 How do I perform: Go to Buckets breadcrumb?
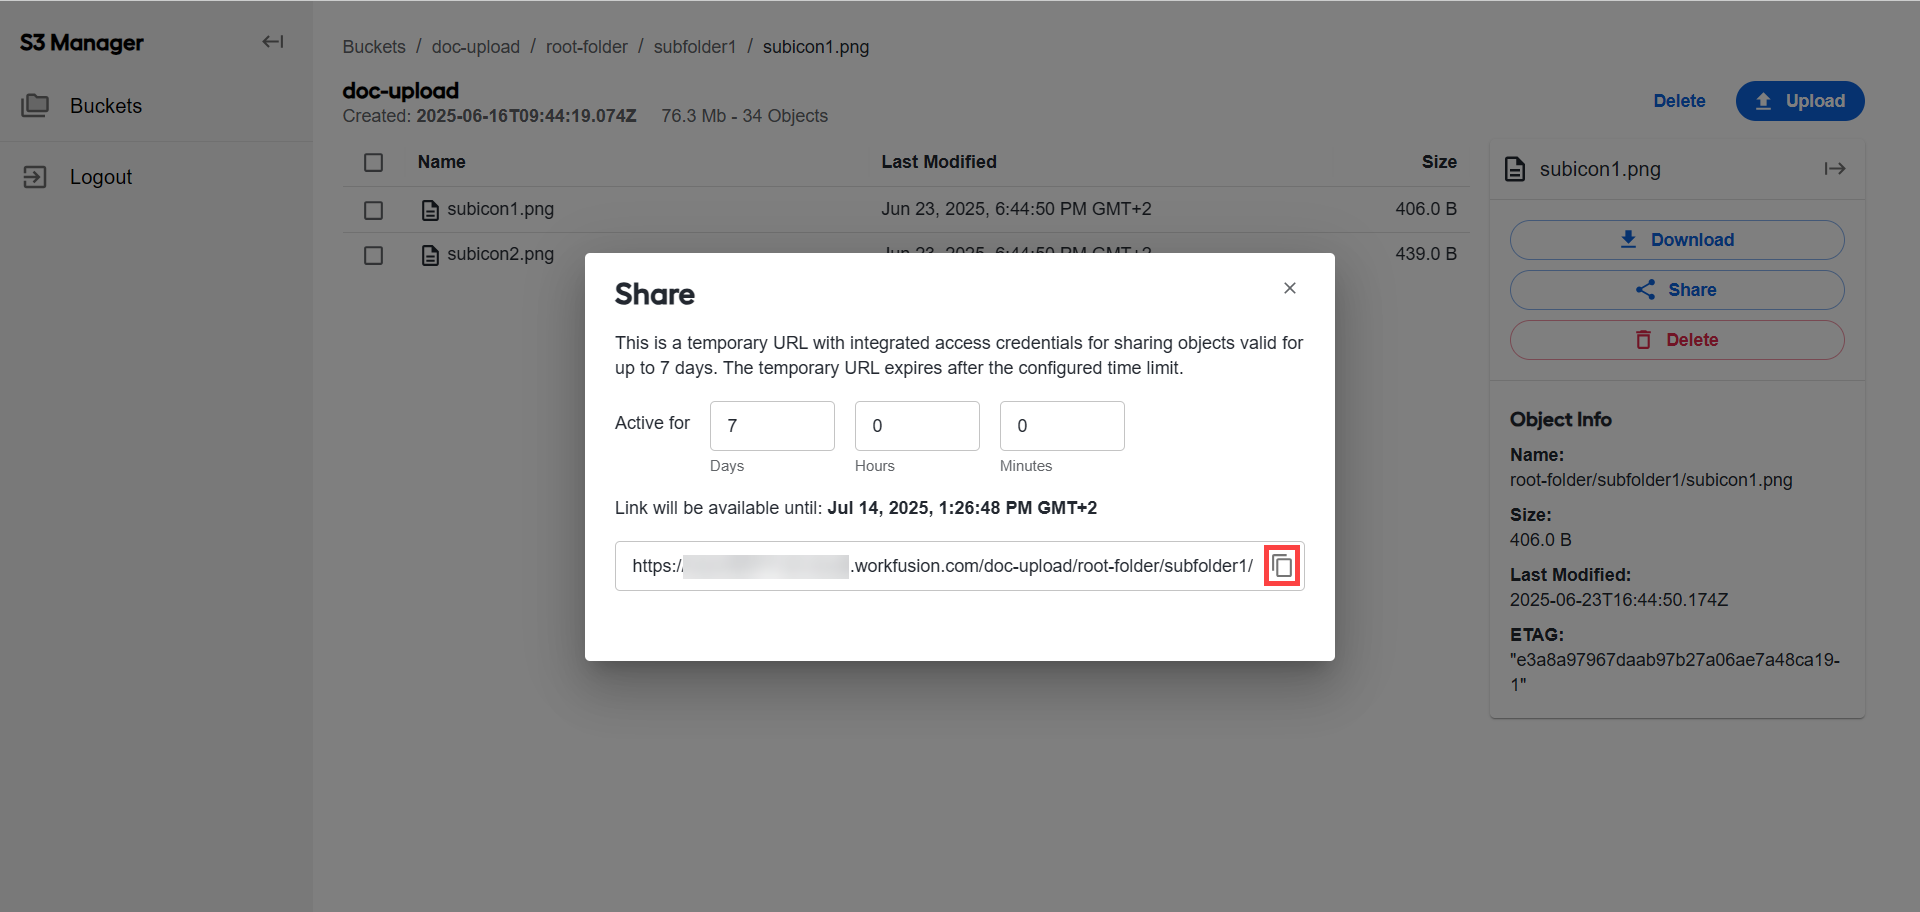pyautogui.click(x=374, y=47)
